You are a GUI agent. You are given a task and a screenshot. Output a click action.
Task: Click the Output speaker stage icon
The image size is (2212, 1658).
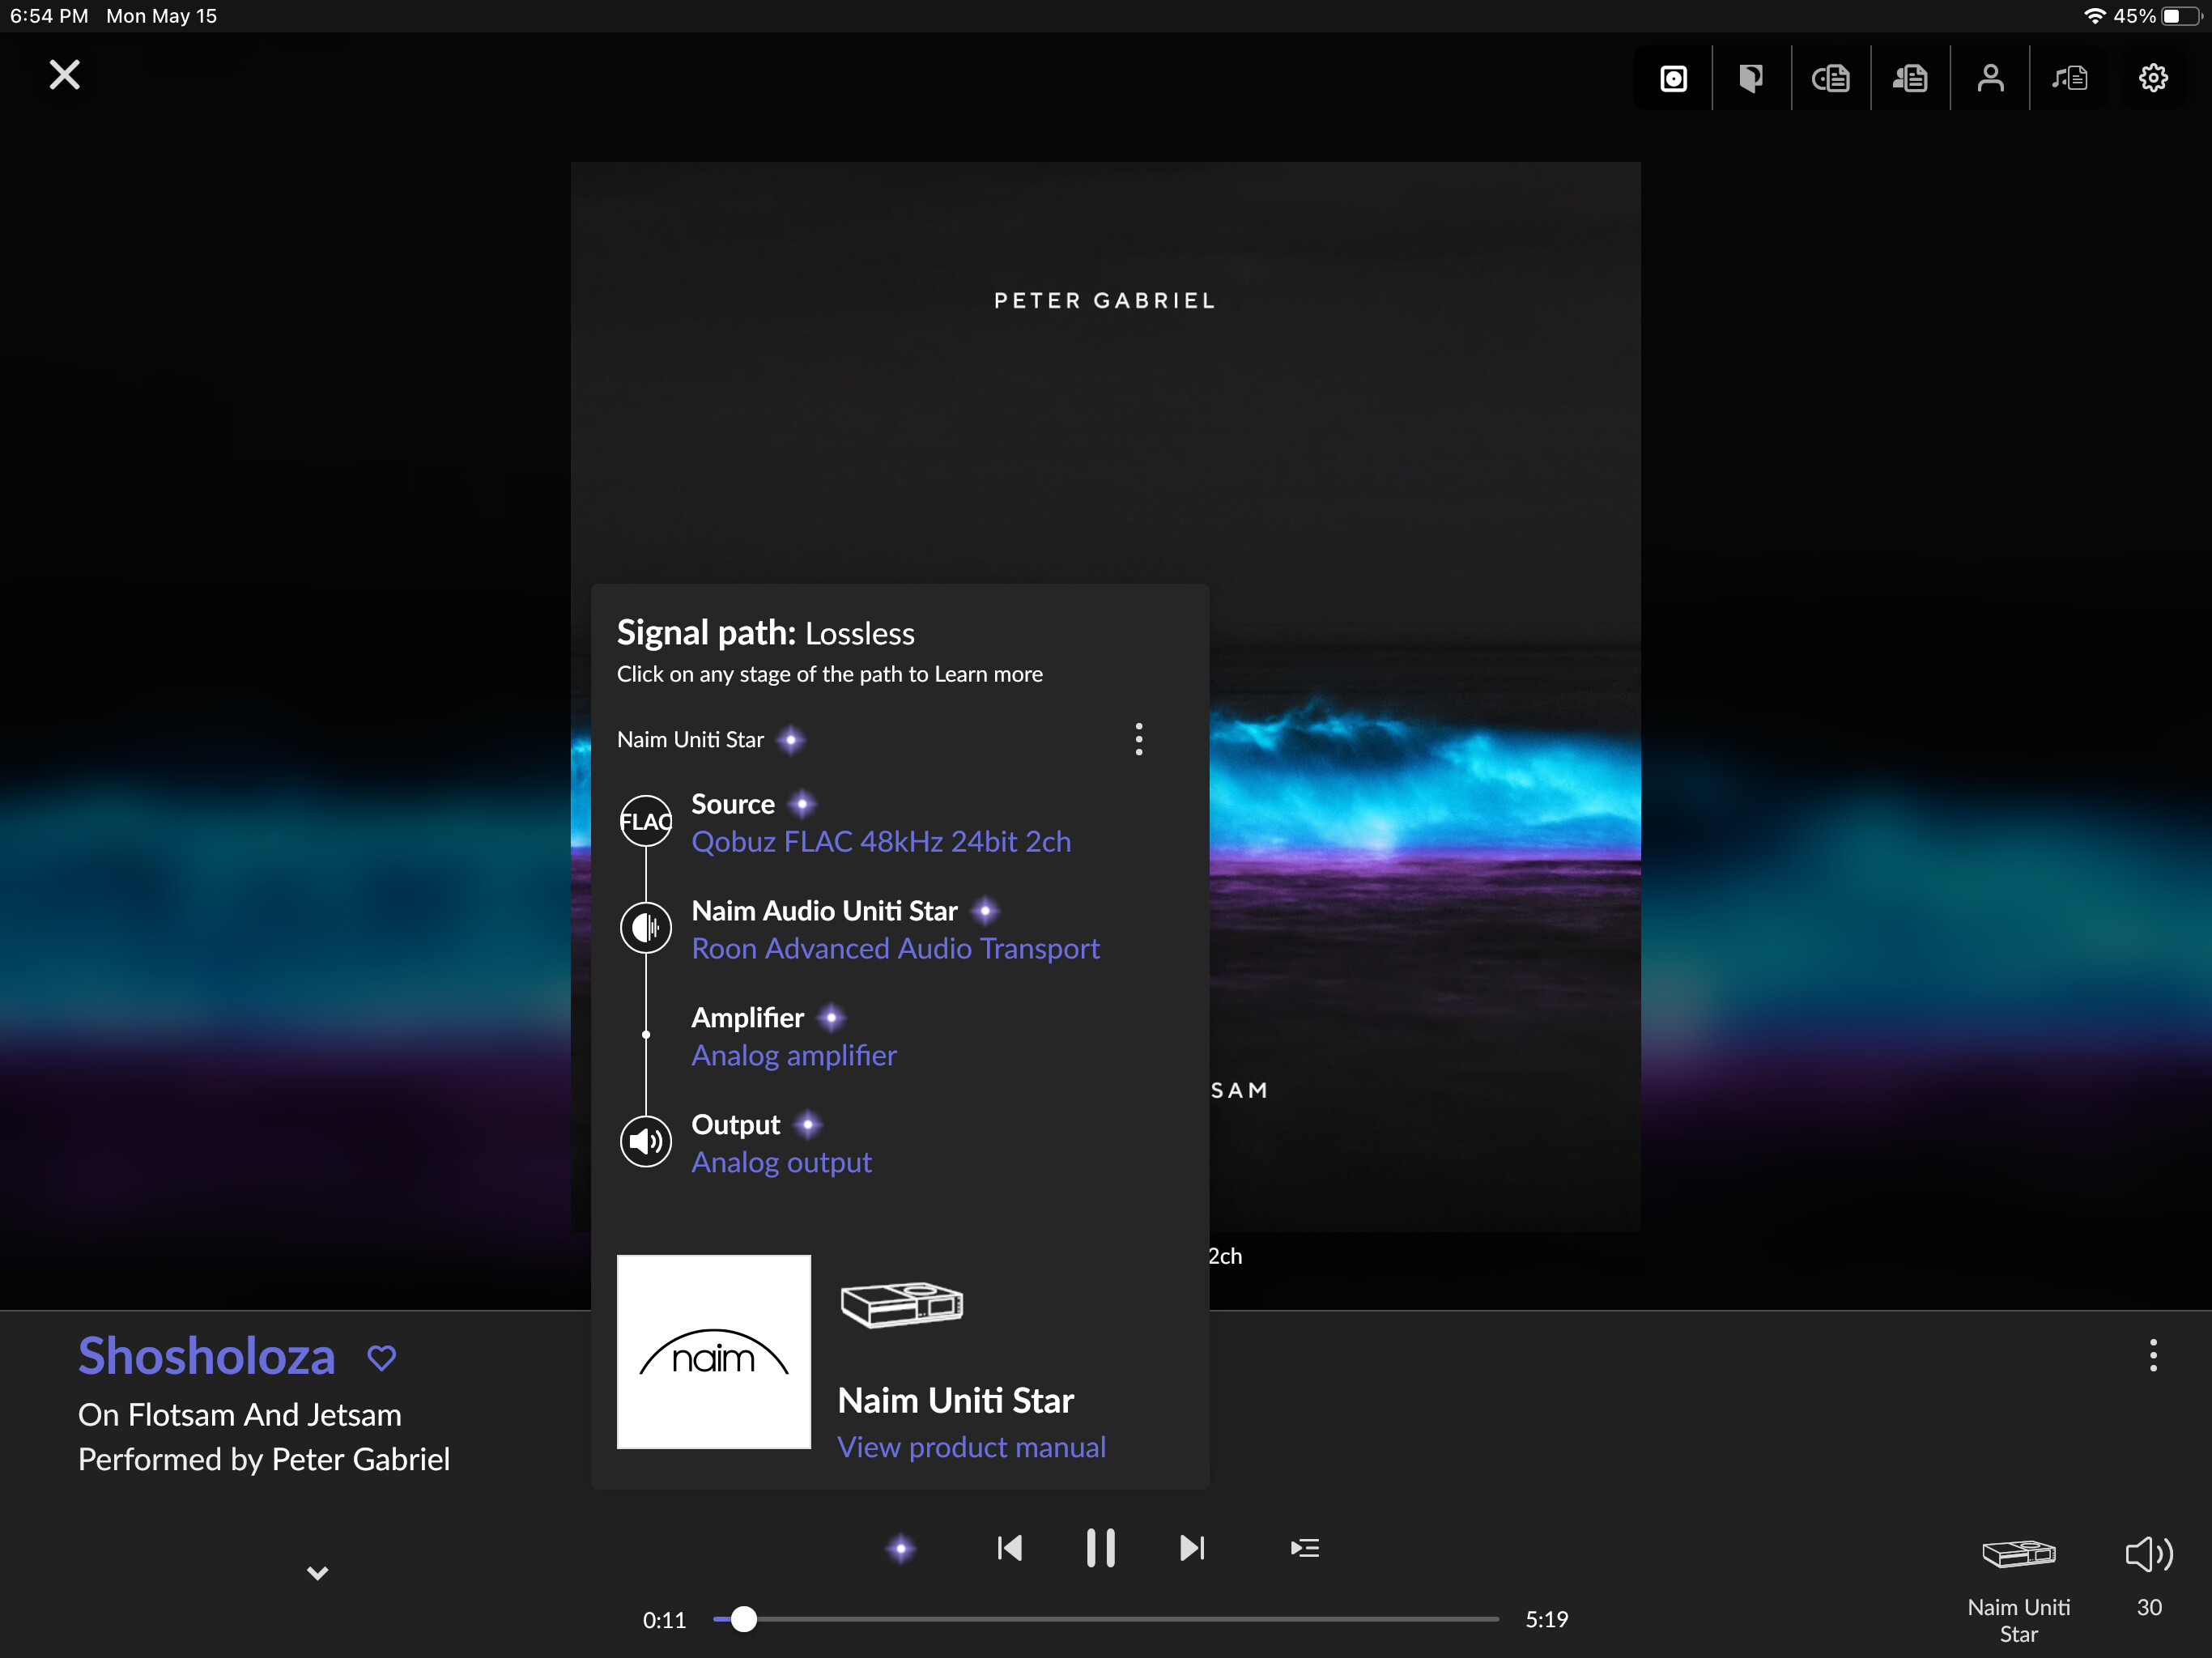(646, 1142)
